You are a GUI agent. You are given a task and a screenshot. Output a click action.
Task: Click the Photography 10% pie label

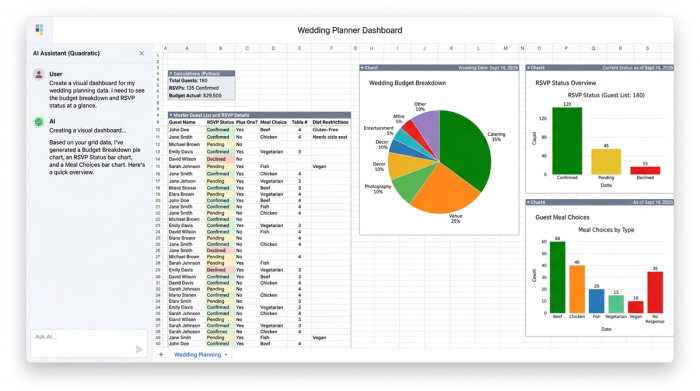coord(378,189)
